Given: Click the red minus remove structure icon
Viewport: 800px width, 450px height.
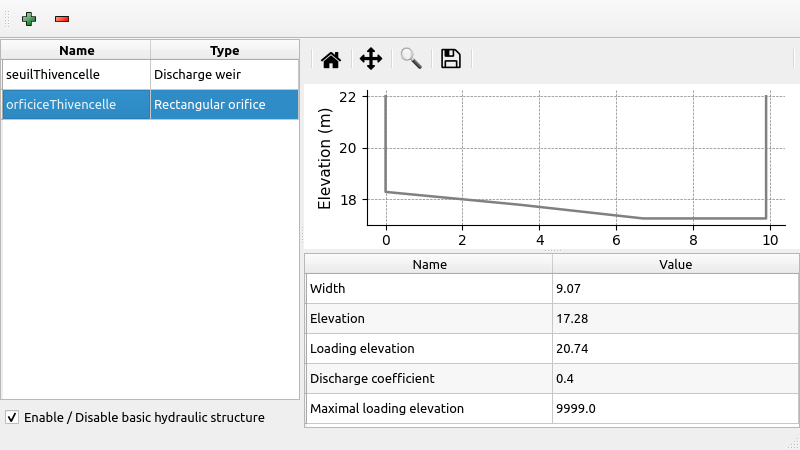Looking at the screenshot, I should coord(62,19).
